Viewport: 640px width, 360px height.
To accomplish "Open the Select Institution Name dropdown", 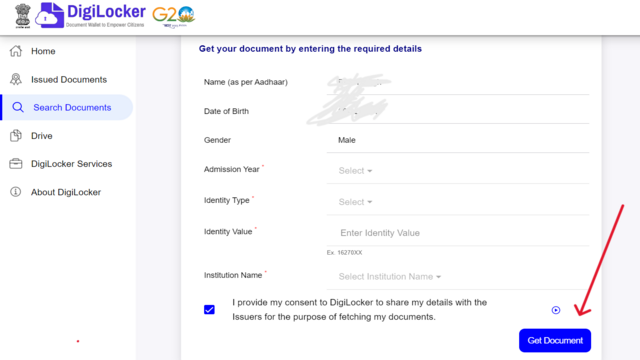I will click(x=458, y=277).
